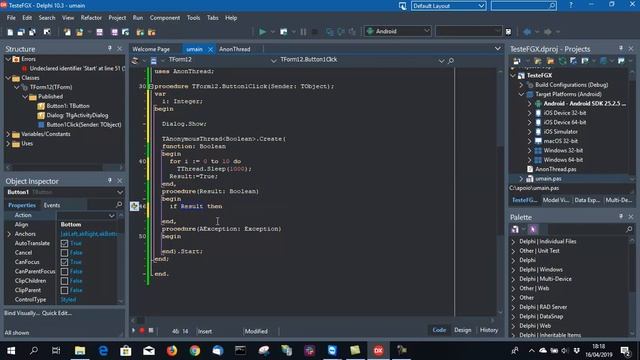Click the refresh icon in Projects toolbar
This screenshot has height=360, width=640.
(x=562, y=61)
